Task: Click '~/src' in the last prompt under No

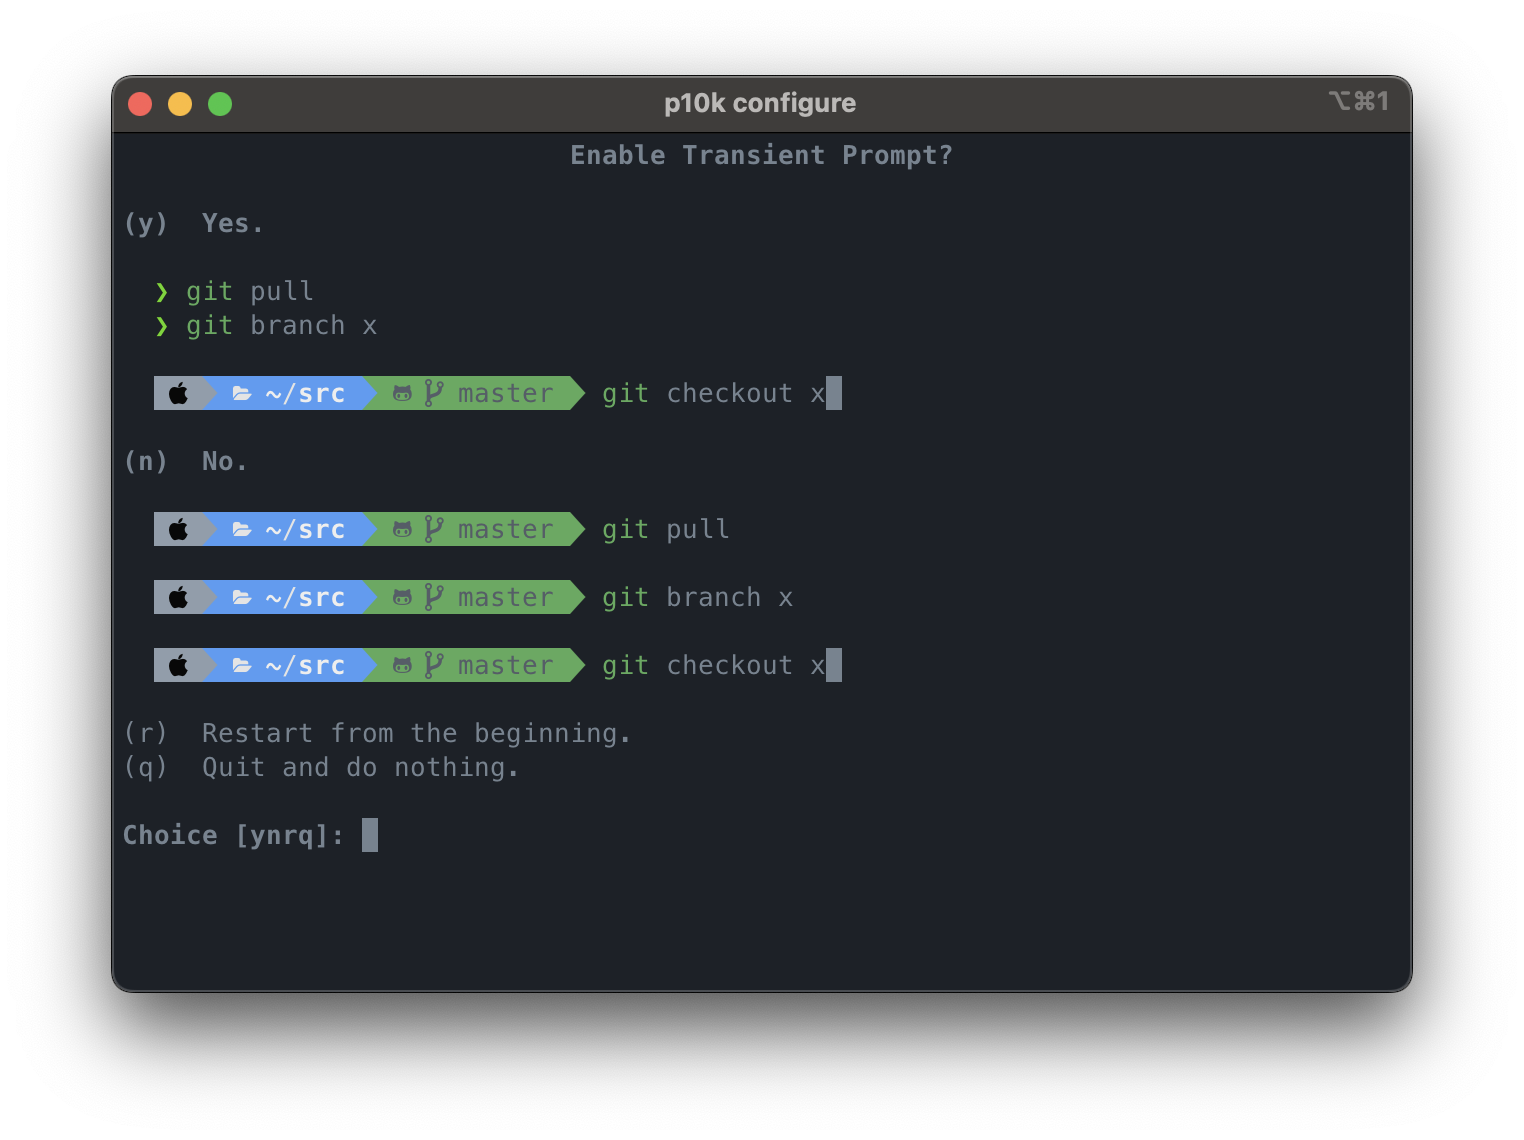Action: [x=306, y=666]
